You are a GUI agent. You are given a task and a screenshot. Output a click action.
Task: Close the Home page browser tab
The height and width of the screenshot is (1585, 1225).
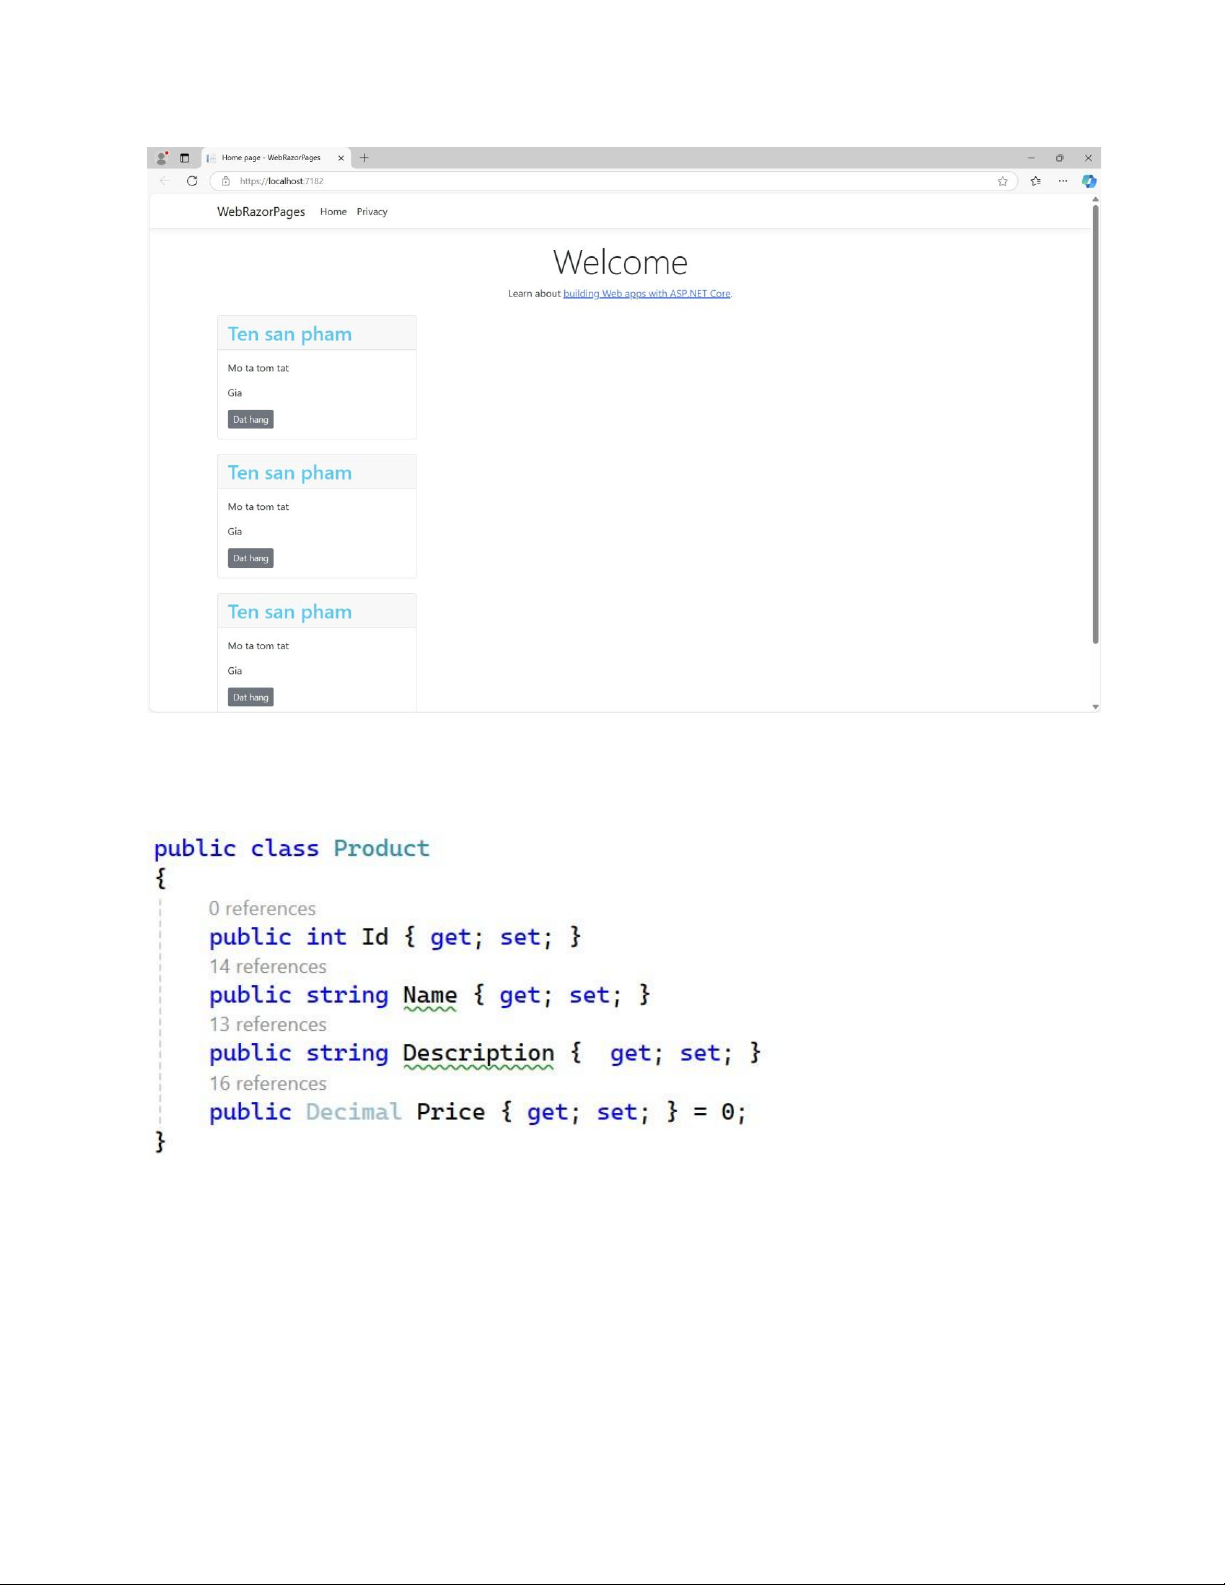[x=341, y=158]
